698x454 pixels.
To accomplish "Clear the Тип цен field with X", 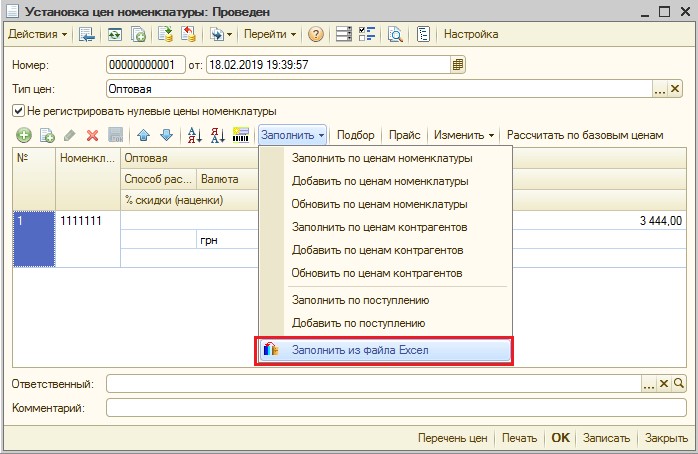I will tap(675, 89).
